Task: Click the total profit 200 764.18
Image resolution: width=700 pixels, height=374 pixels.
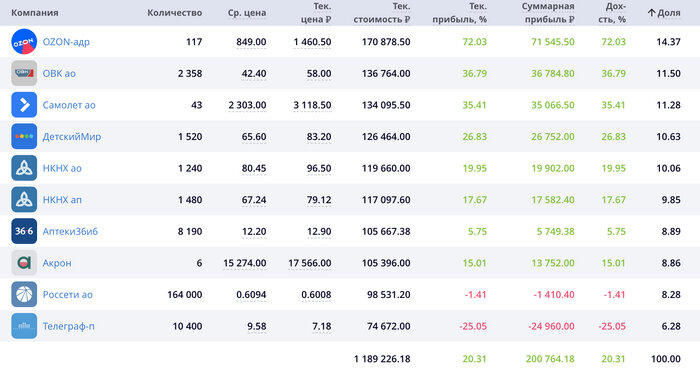Action: click(550, 359)
